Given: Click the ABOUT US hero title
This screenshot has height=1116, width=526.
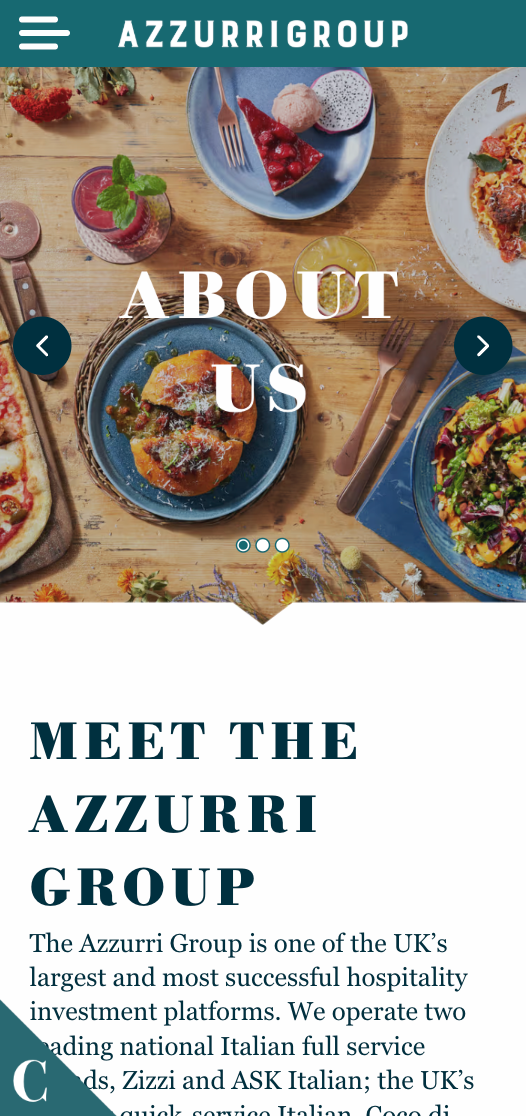Looking at the screenshot, I should click(x=261, y=340).
